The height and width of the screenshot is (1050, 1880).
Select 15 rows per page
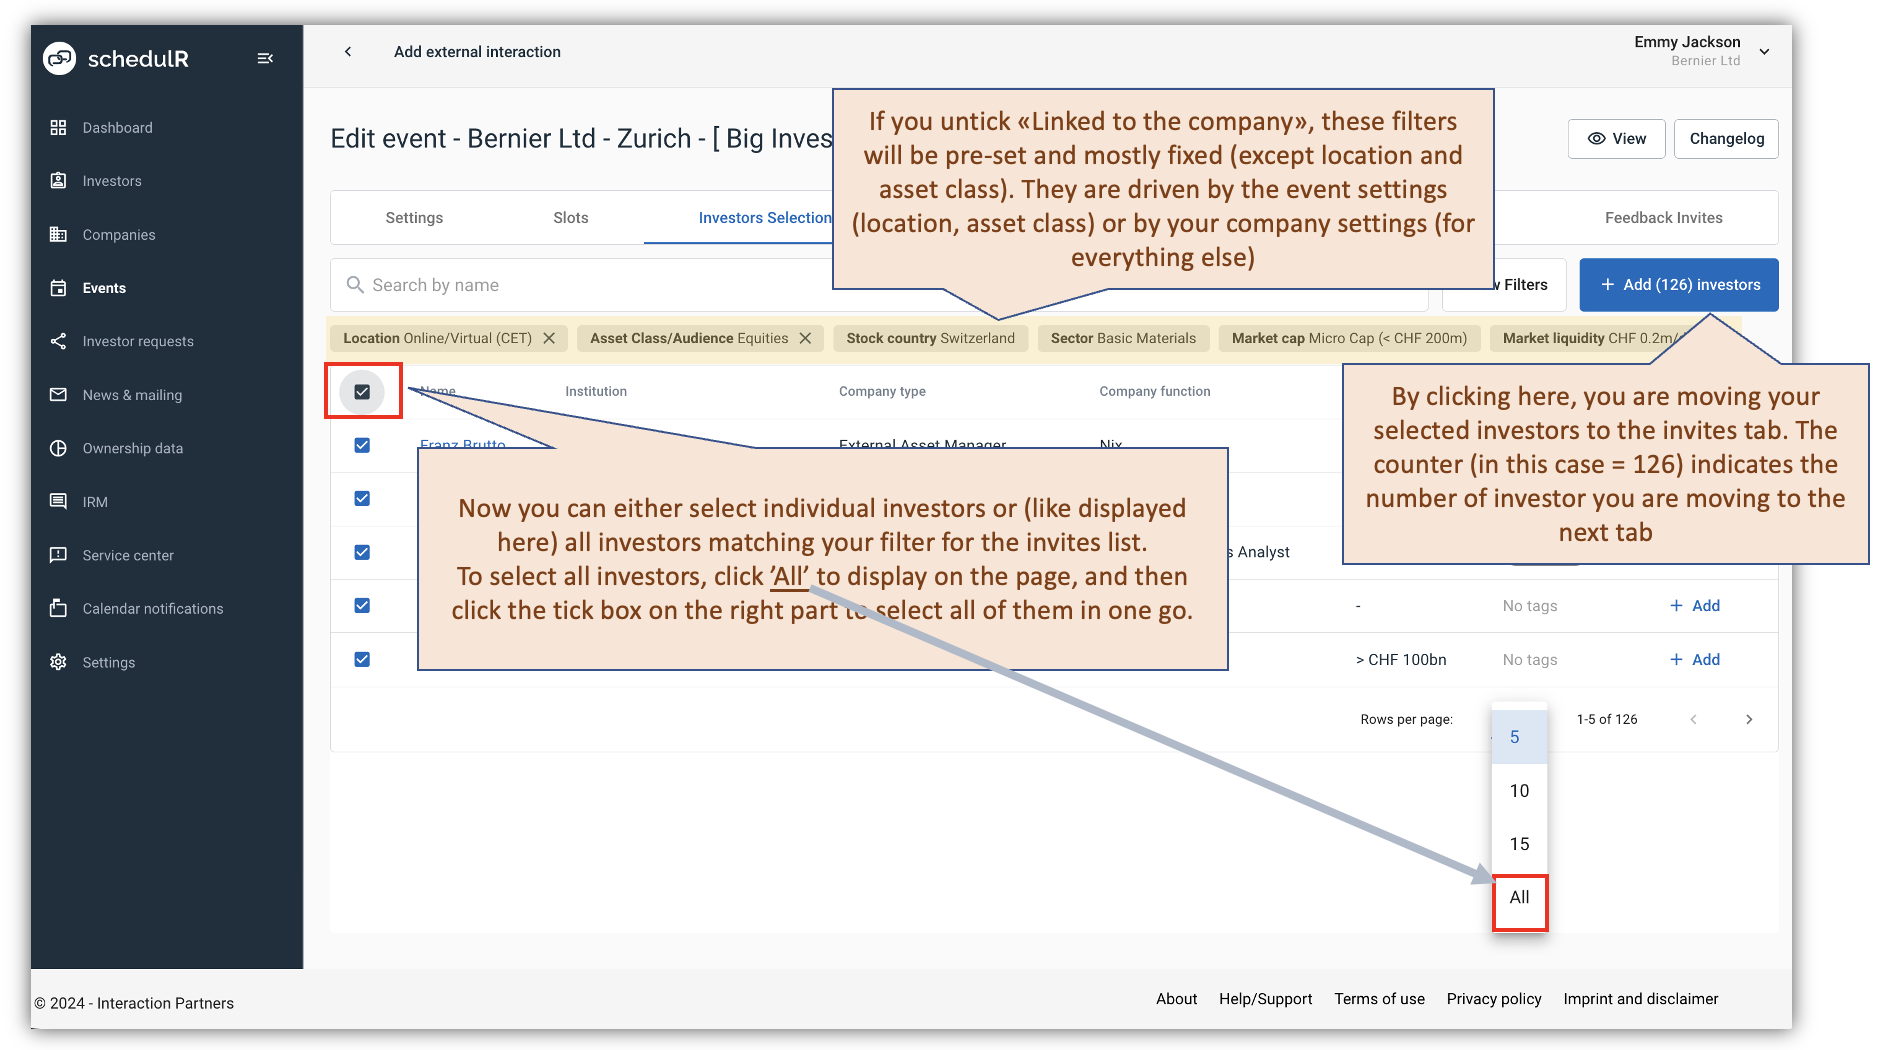(1519, 843)
